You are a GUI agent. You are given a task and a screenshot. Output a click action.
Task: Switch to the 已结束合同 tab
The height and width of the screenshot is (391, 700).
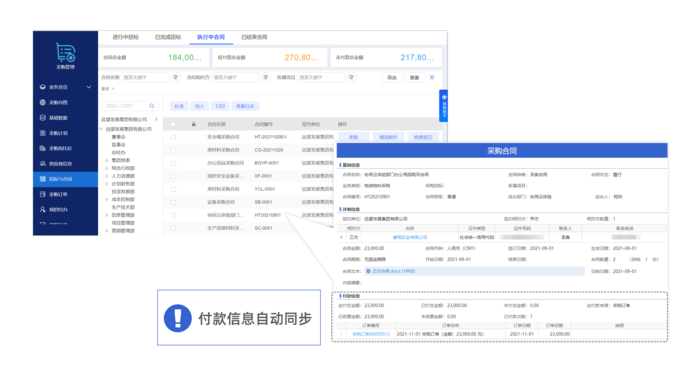[x=254, y=37]
